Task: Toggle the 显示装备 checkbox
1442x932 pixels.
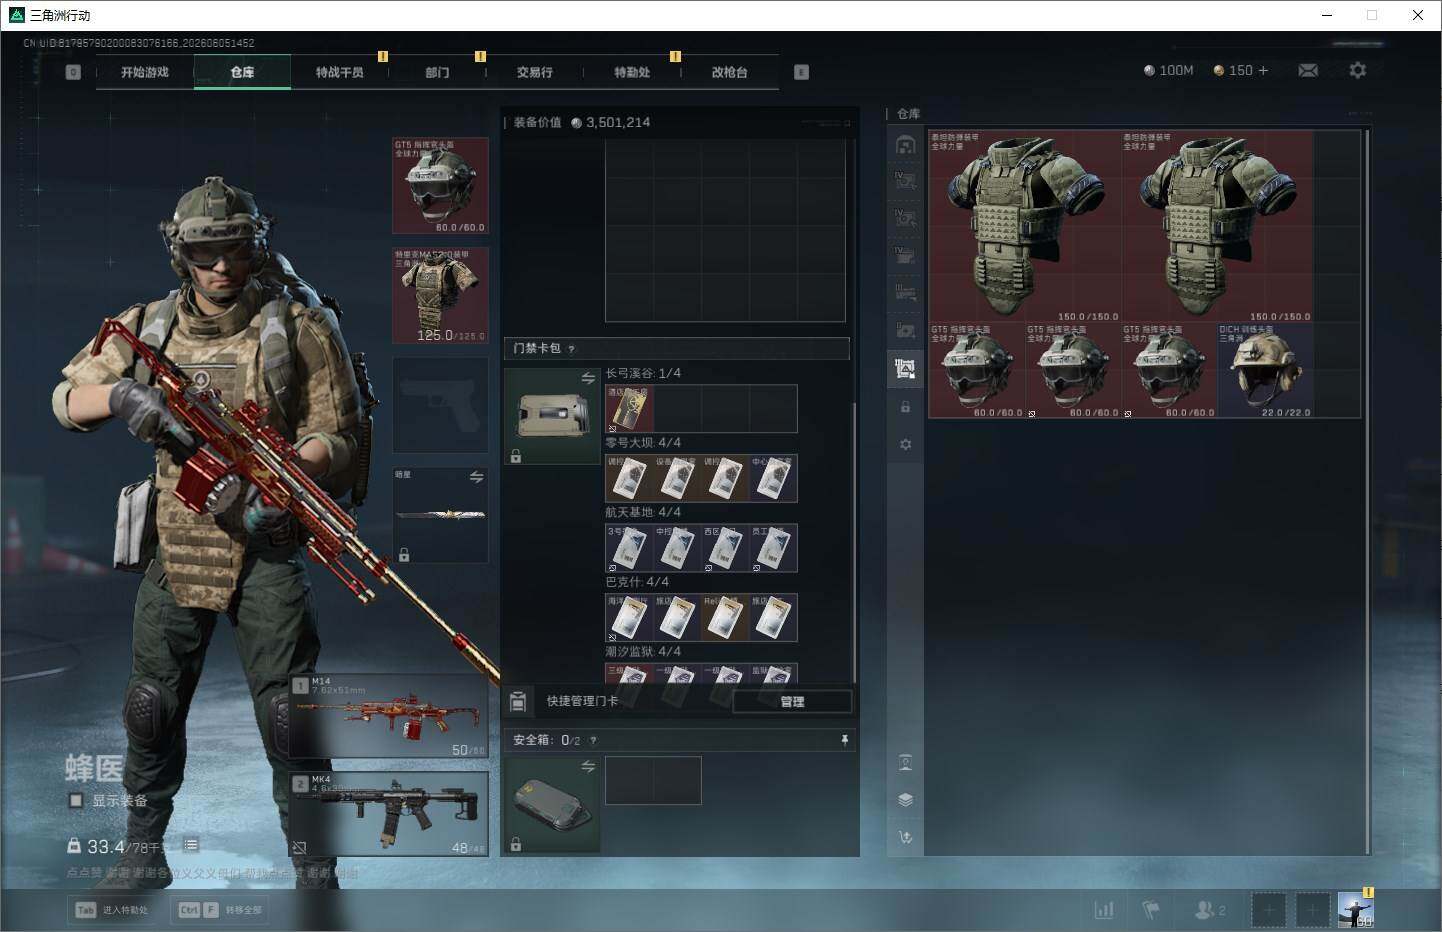Action: pos(75,800)
